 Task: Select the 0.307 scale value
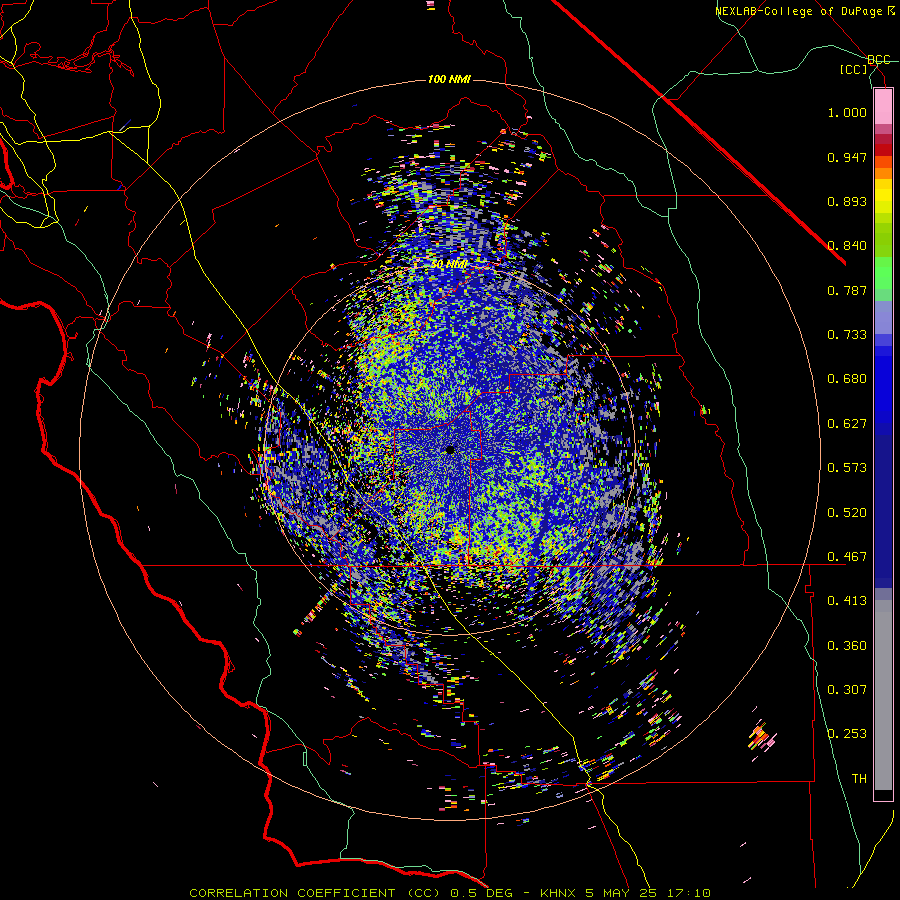click(x=847, y=689)
